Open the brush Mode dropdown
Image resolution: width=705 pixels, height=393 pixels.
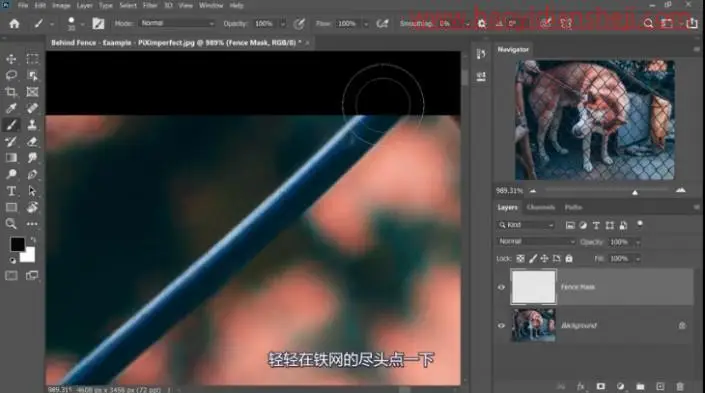click(176, 23)
